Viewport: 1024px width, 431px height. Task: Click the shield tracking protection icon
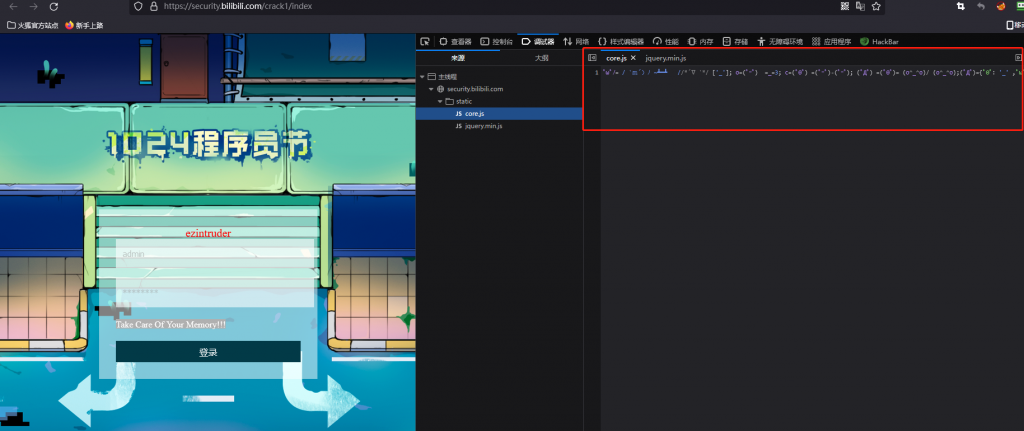click(138, 6)
